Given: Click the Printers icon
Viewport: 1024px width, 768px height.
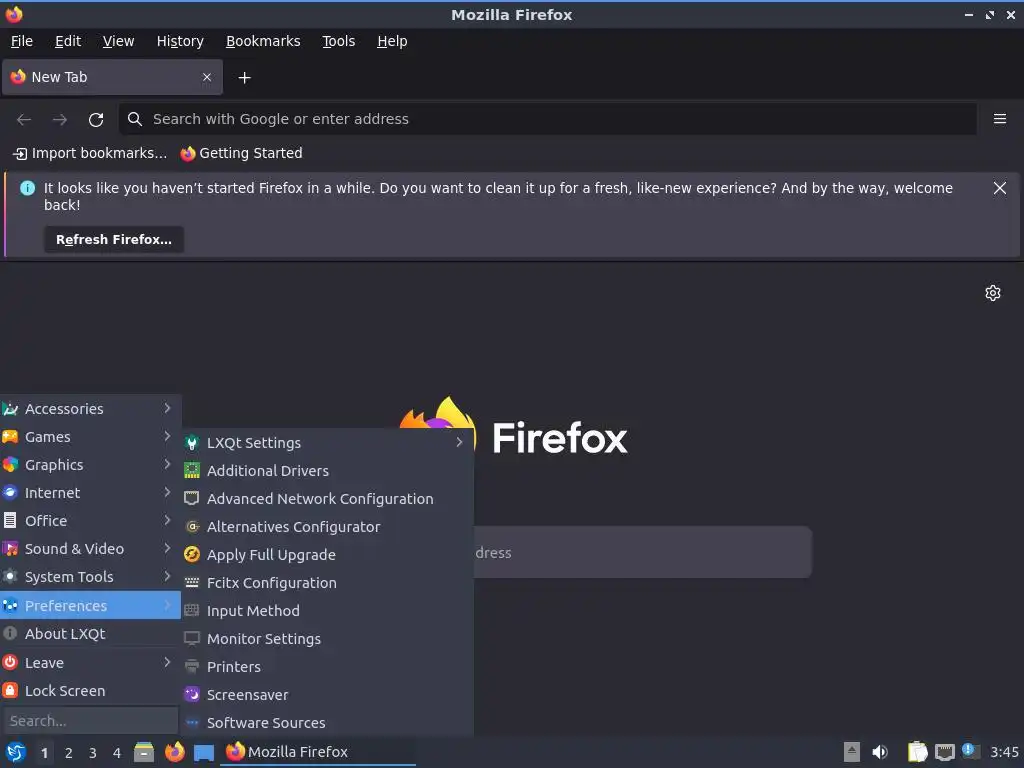Looking at the screenshot, I should (x=192, y=667).
